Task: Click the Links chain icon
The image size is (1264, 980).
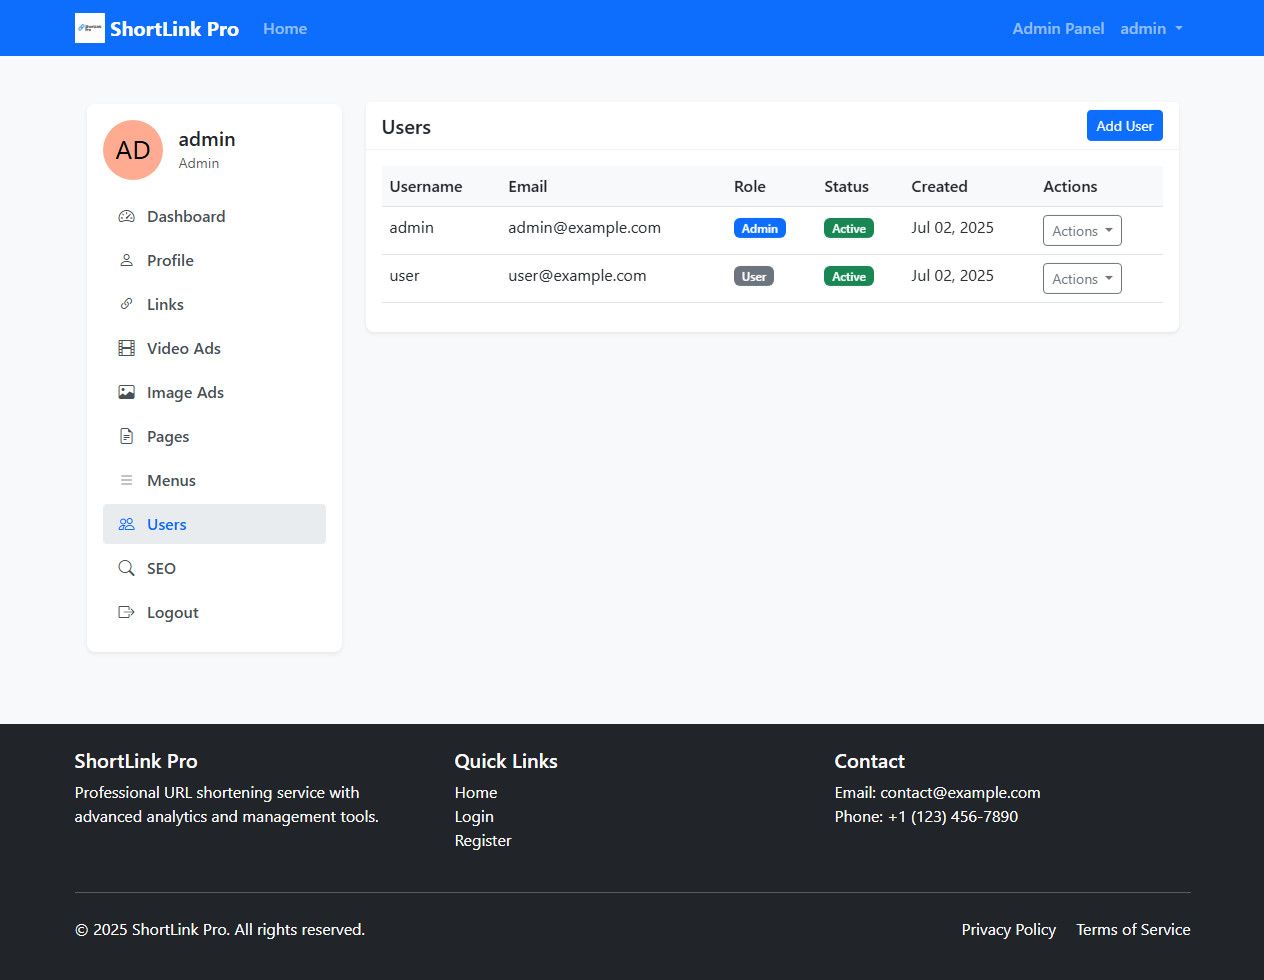Action: click(126, 304)
